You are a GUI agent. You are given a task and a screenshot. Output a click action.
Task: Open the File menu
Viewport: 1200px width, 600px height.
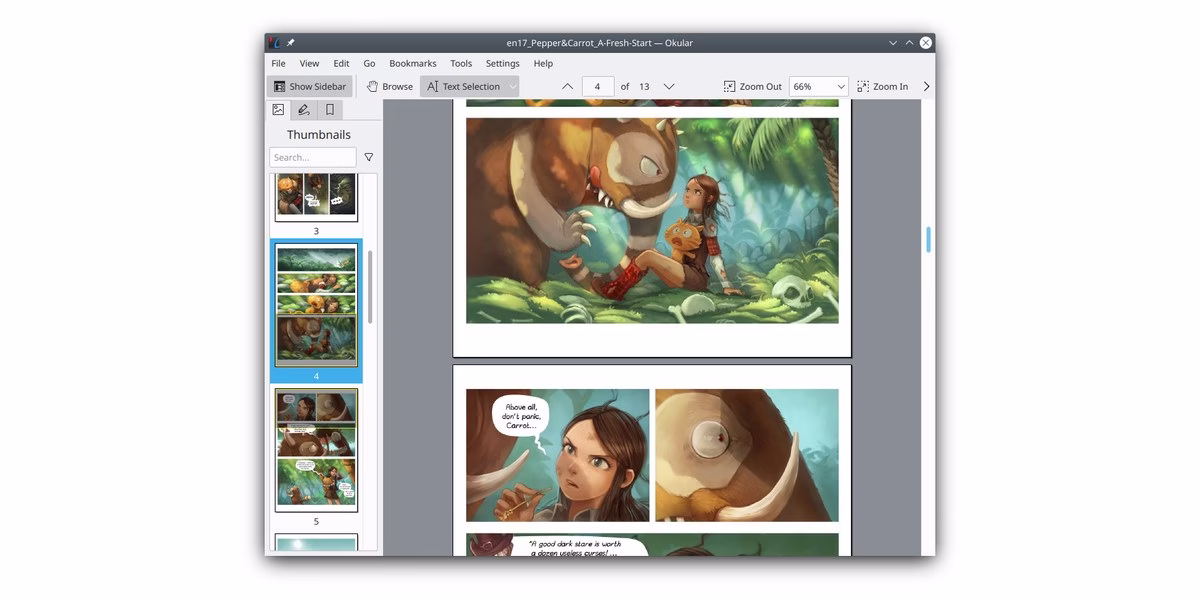click(x=278, y=63)
